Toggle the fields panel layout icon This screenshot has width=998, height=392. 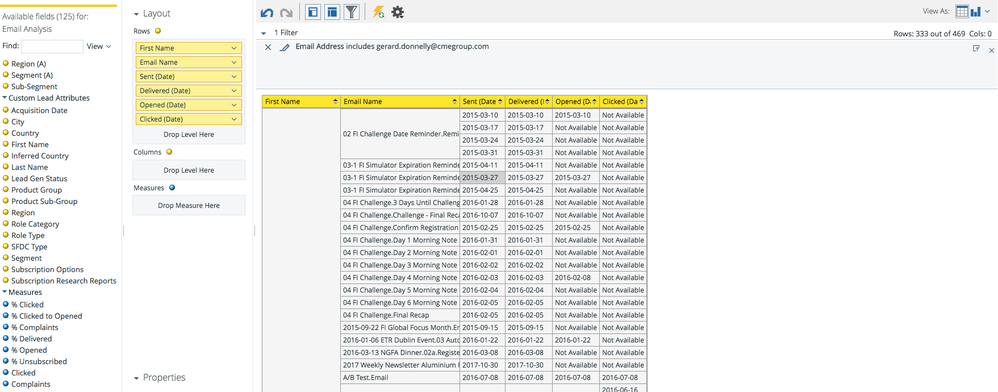(313, 11)
